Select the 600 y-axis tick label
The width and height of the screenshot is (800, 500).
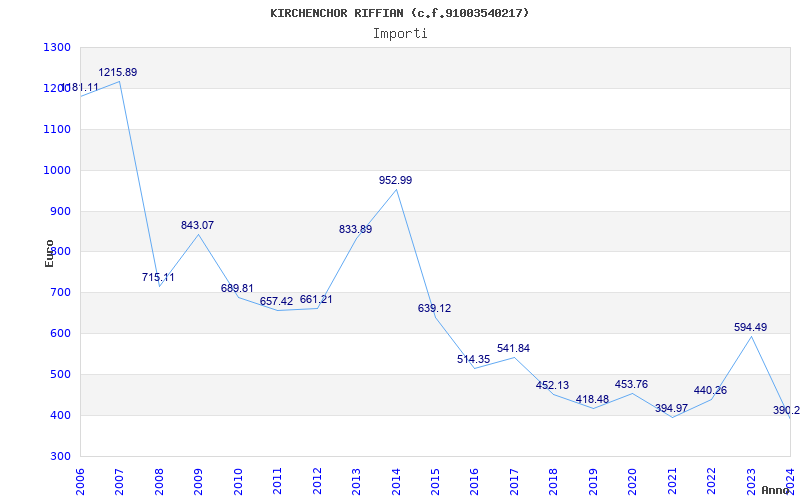[60, 334]
